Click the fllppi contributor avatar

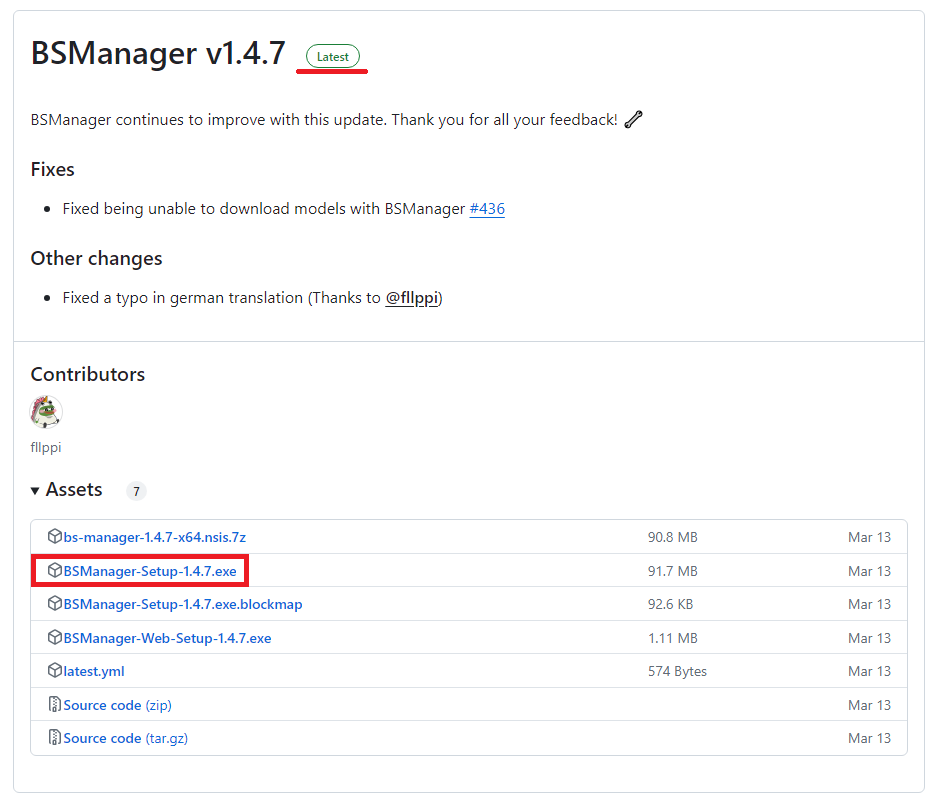tap(46, 412)
